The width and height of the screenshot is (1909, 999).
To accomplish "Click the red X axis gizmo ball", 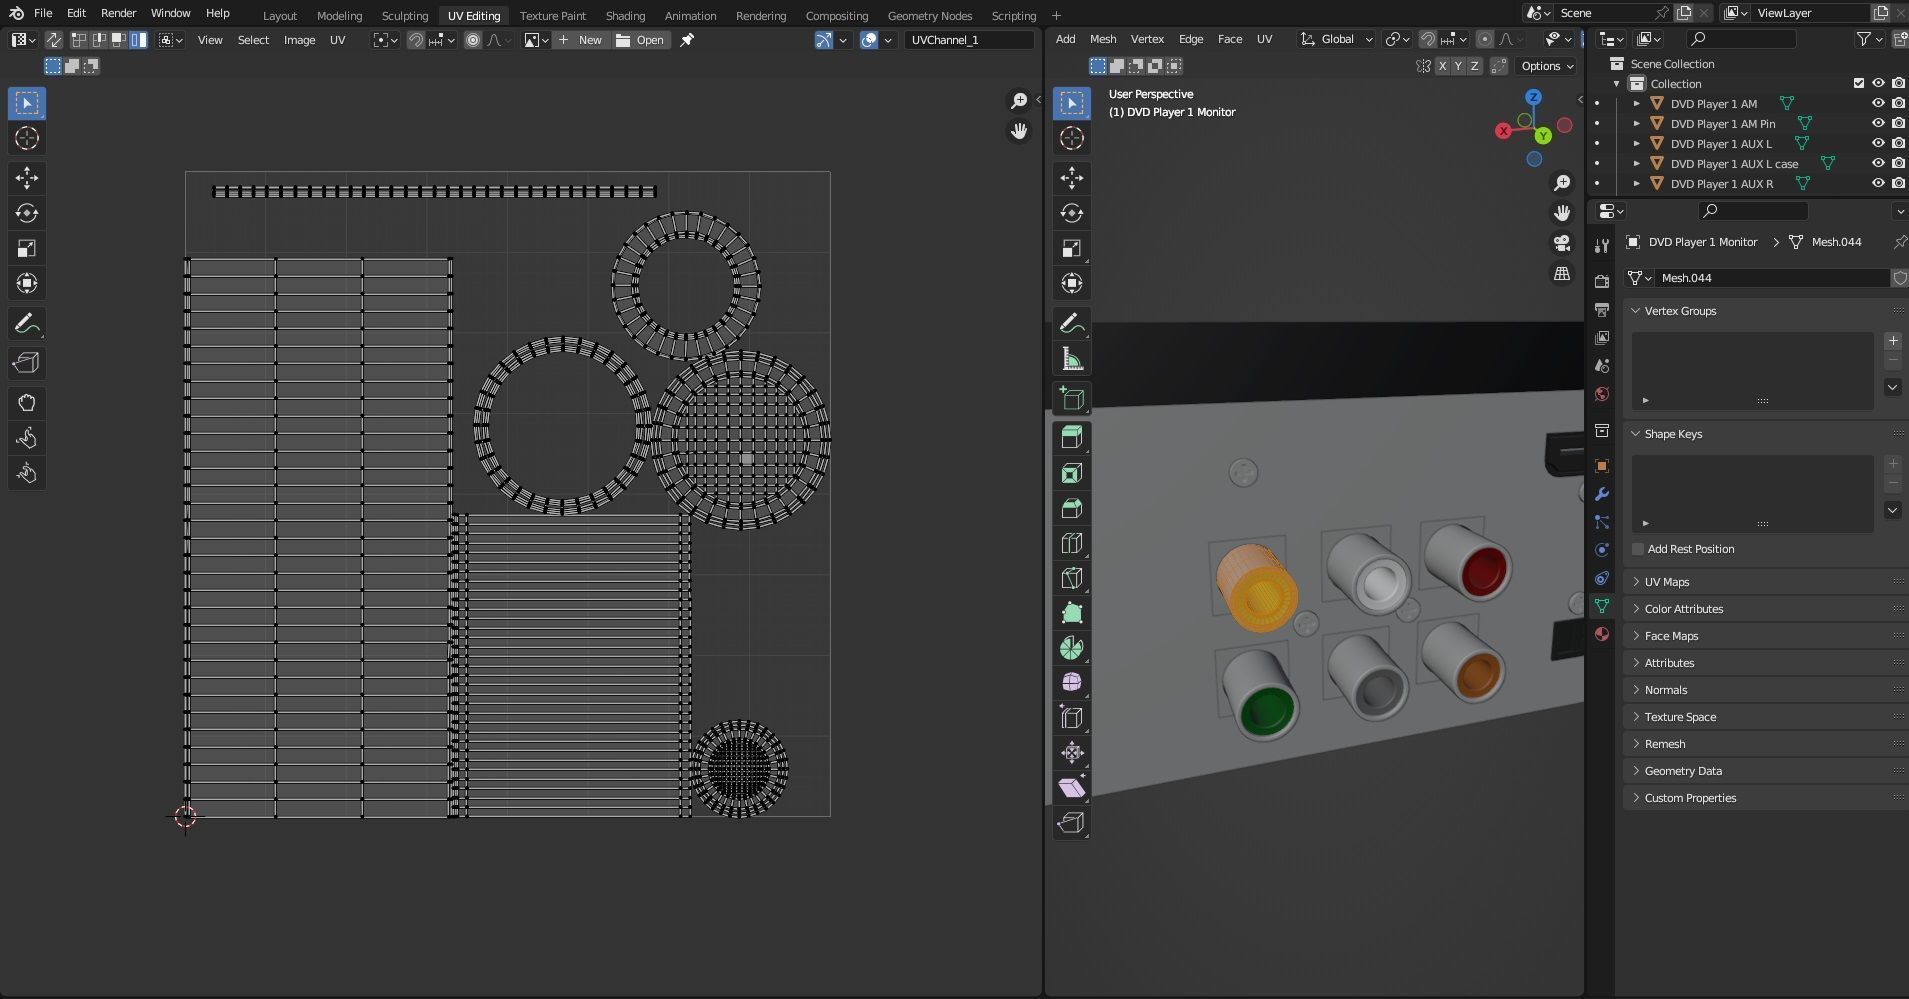I will pyautogui.click(x=1503, y=131).
